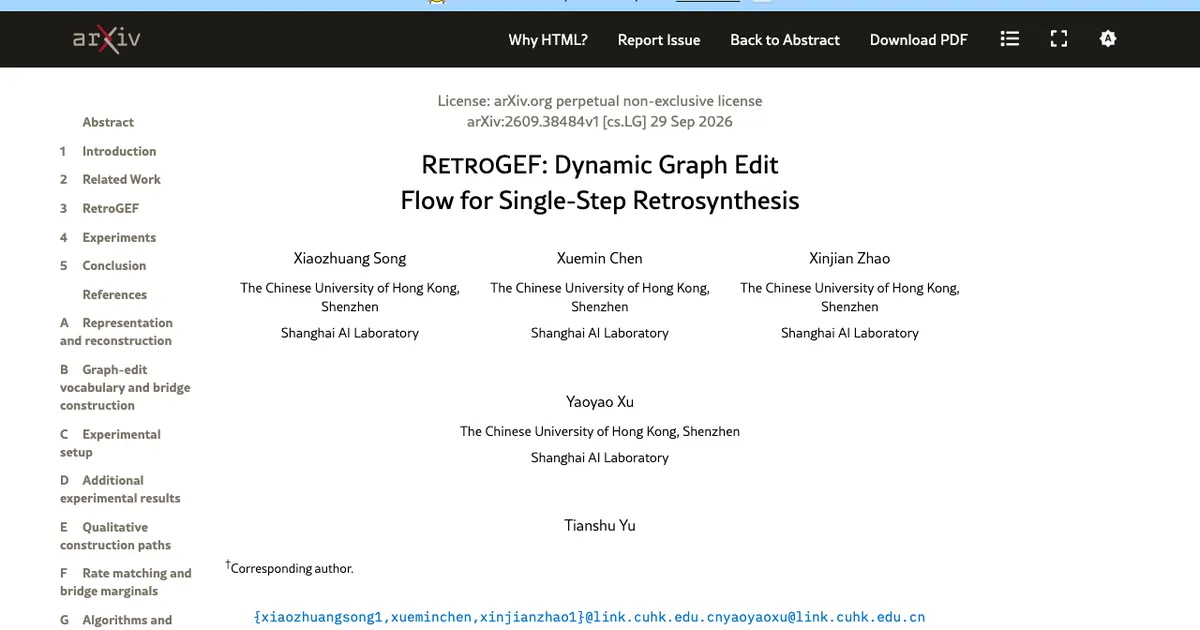The width and height of the screenshot is (1200, 630).
Task: Enter fullscreen with the expand icon
Action: 1059,39
